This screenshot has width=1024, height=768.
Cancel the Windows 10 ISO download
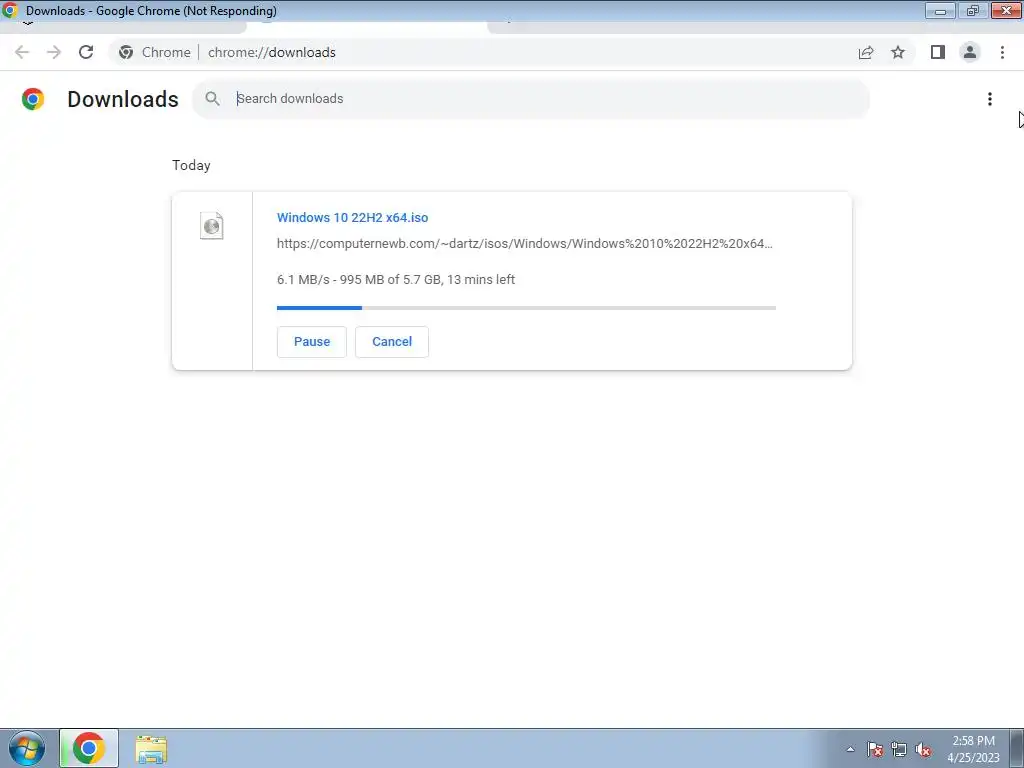pos(392,342)
